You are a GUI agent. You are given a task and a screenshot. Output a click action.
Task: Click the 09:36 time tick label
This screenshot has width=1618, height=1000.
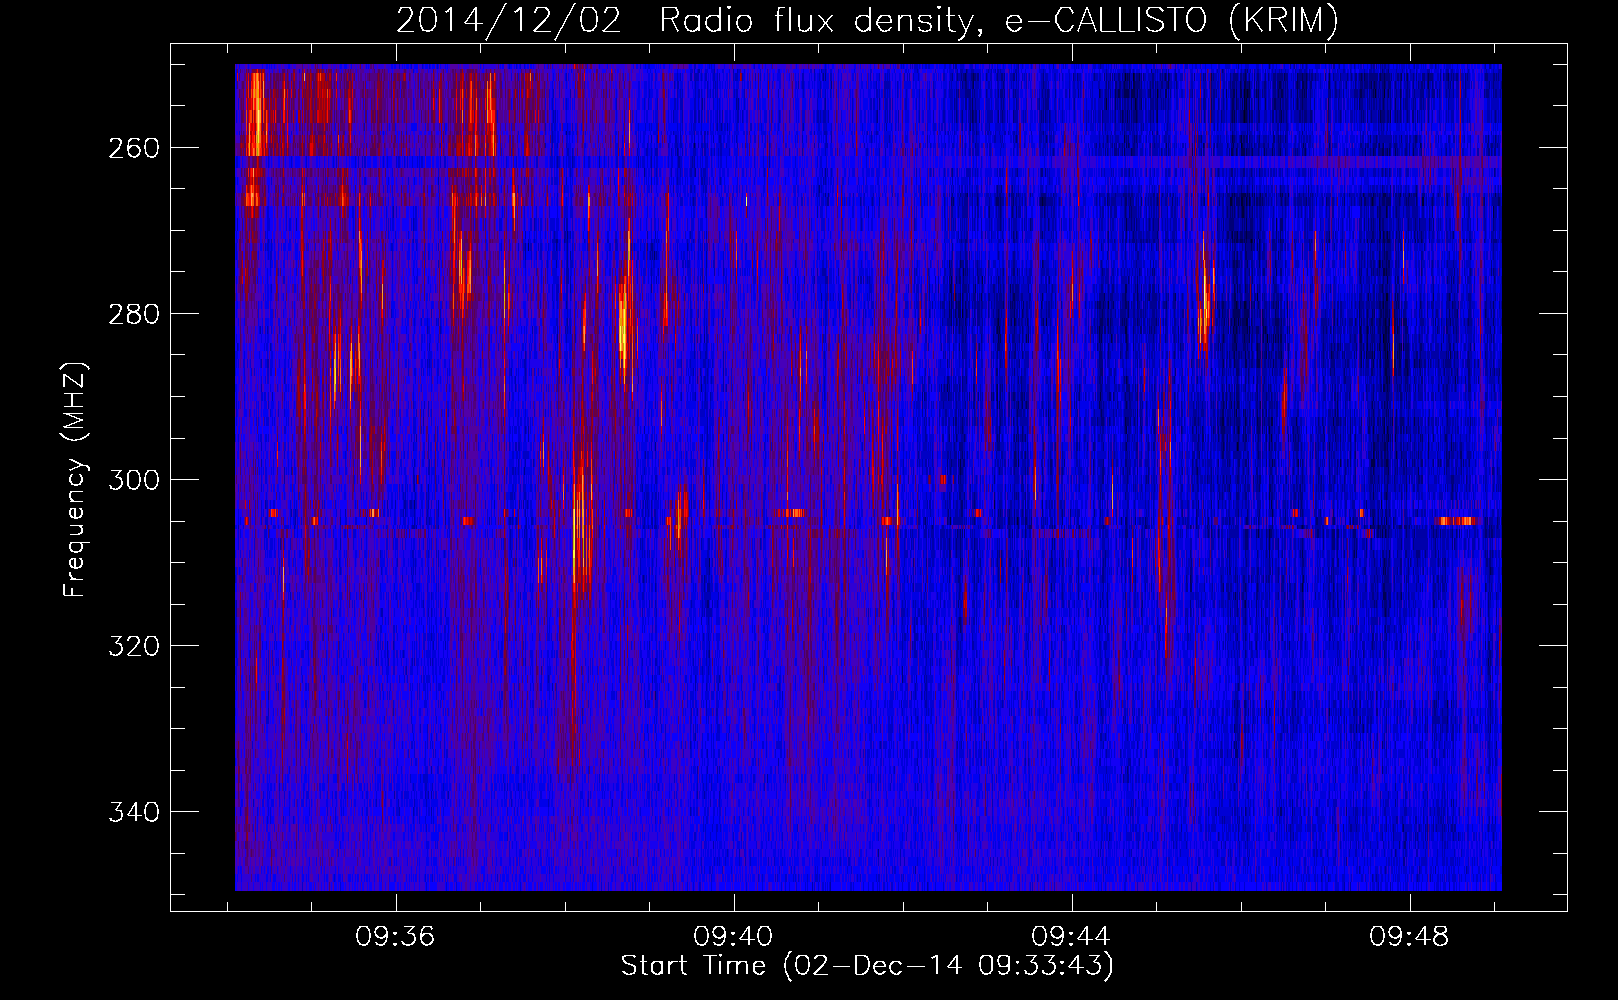click(395, 937)
